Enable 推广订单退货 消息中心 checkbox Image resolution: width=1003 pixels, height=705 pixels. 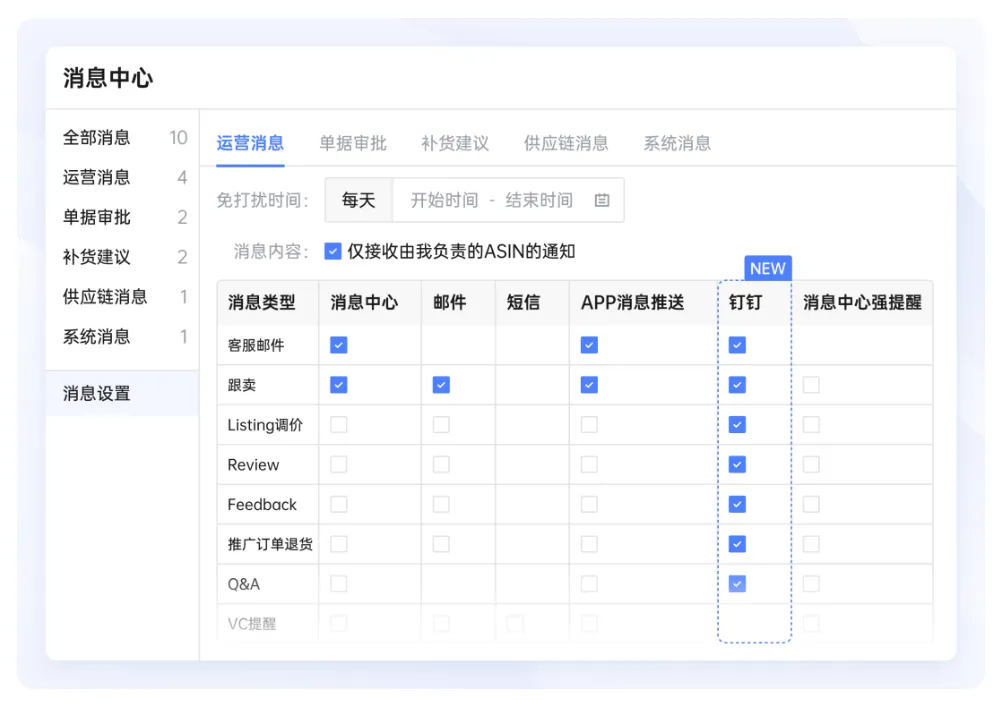[x=338, y=544]
